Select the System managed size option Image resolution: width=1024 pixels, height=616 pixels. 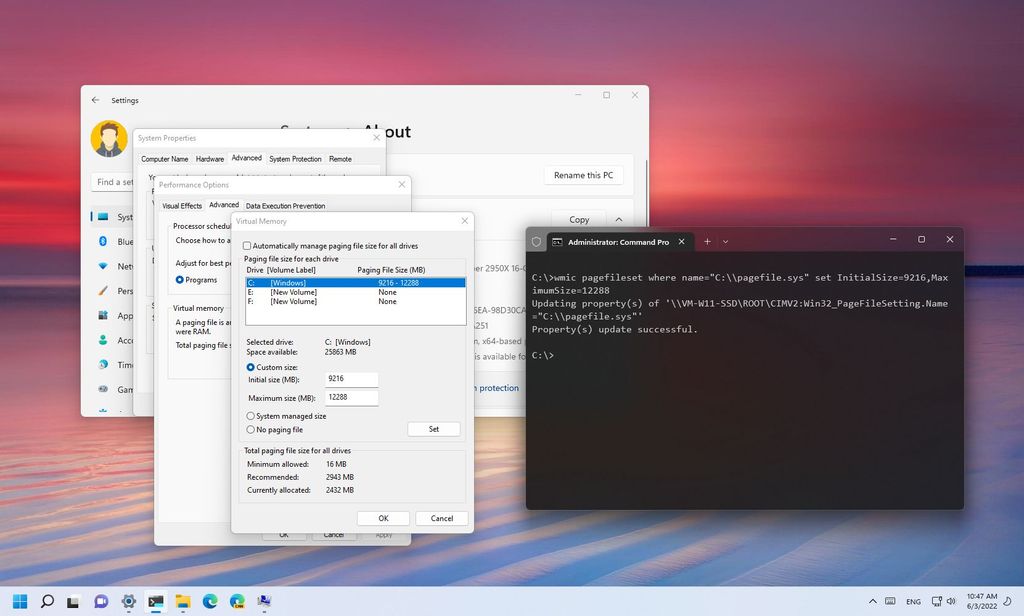pyautogui.click(x=251, y=417)
